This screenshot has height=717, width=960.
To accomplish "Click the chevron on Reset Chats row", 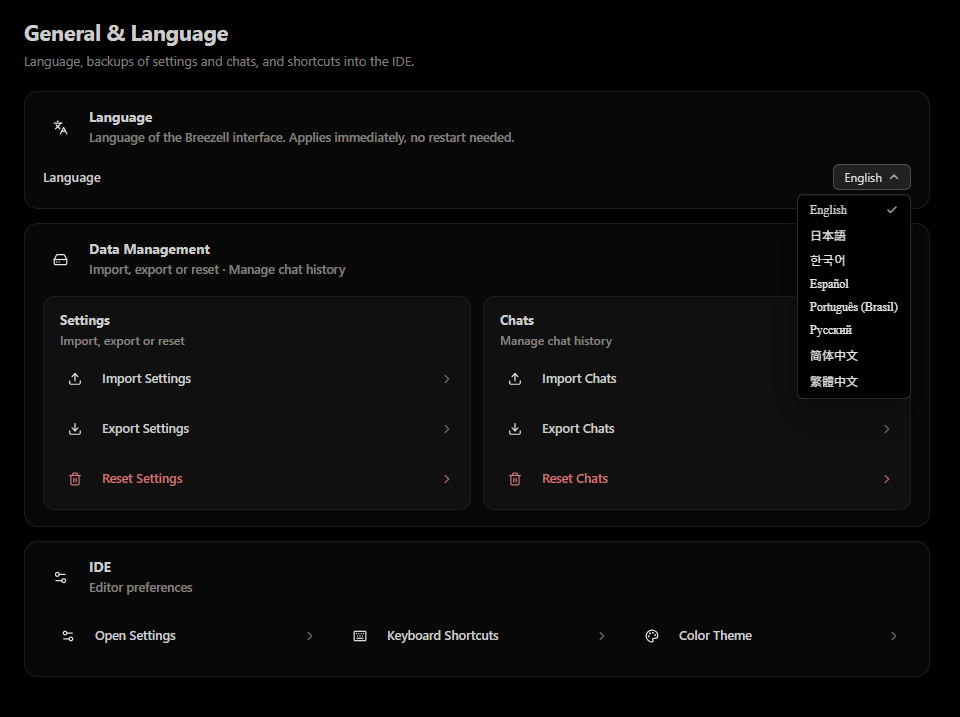I will [887, 479].
